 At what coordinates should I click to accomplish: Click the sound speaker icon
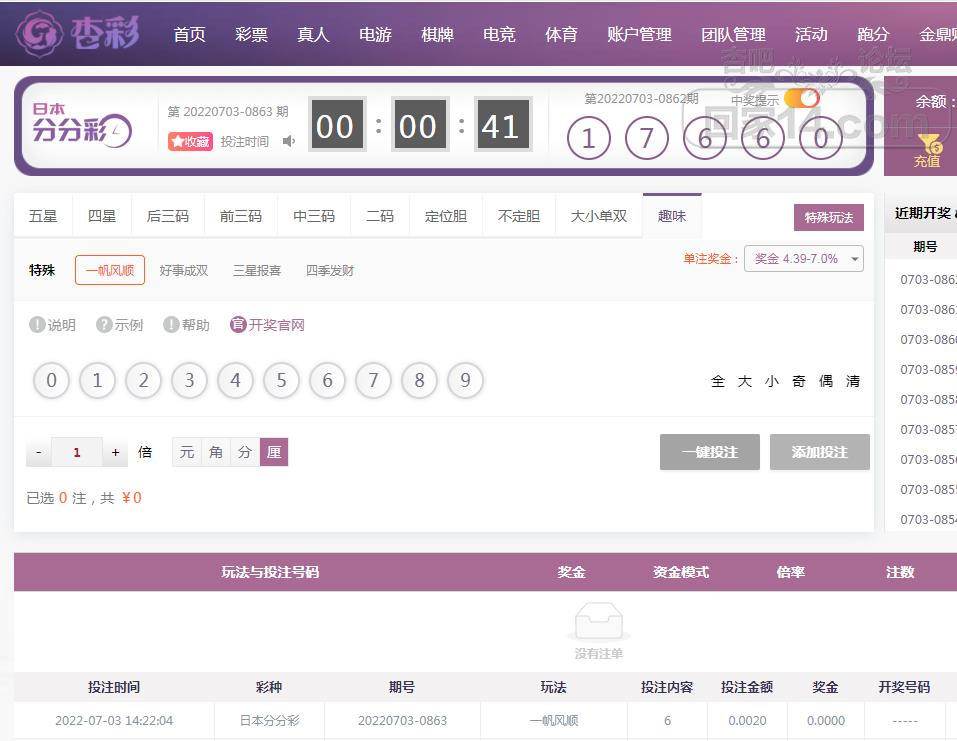coord(289,142)
